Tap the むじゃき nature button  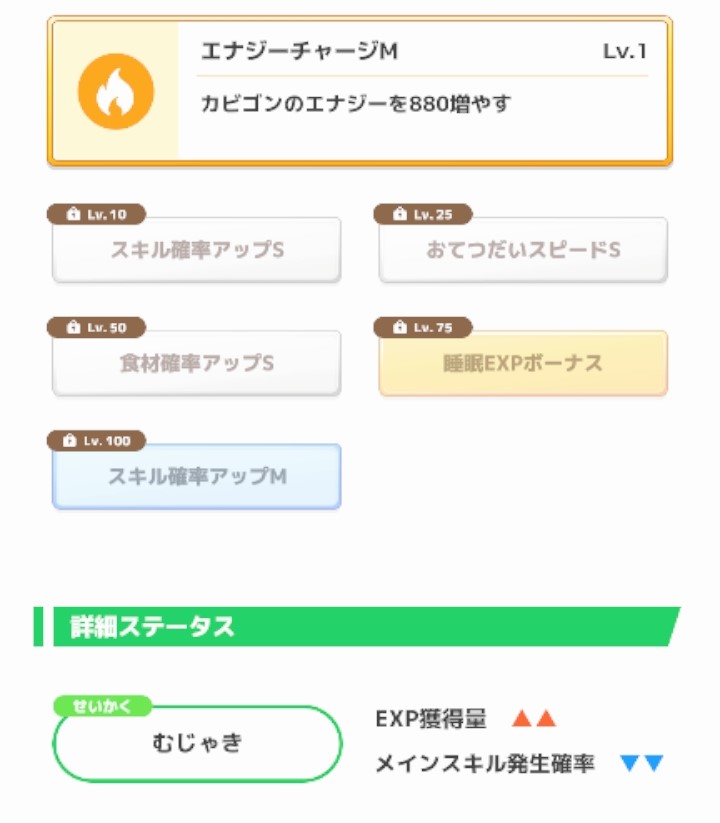(197, 744)
